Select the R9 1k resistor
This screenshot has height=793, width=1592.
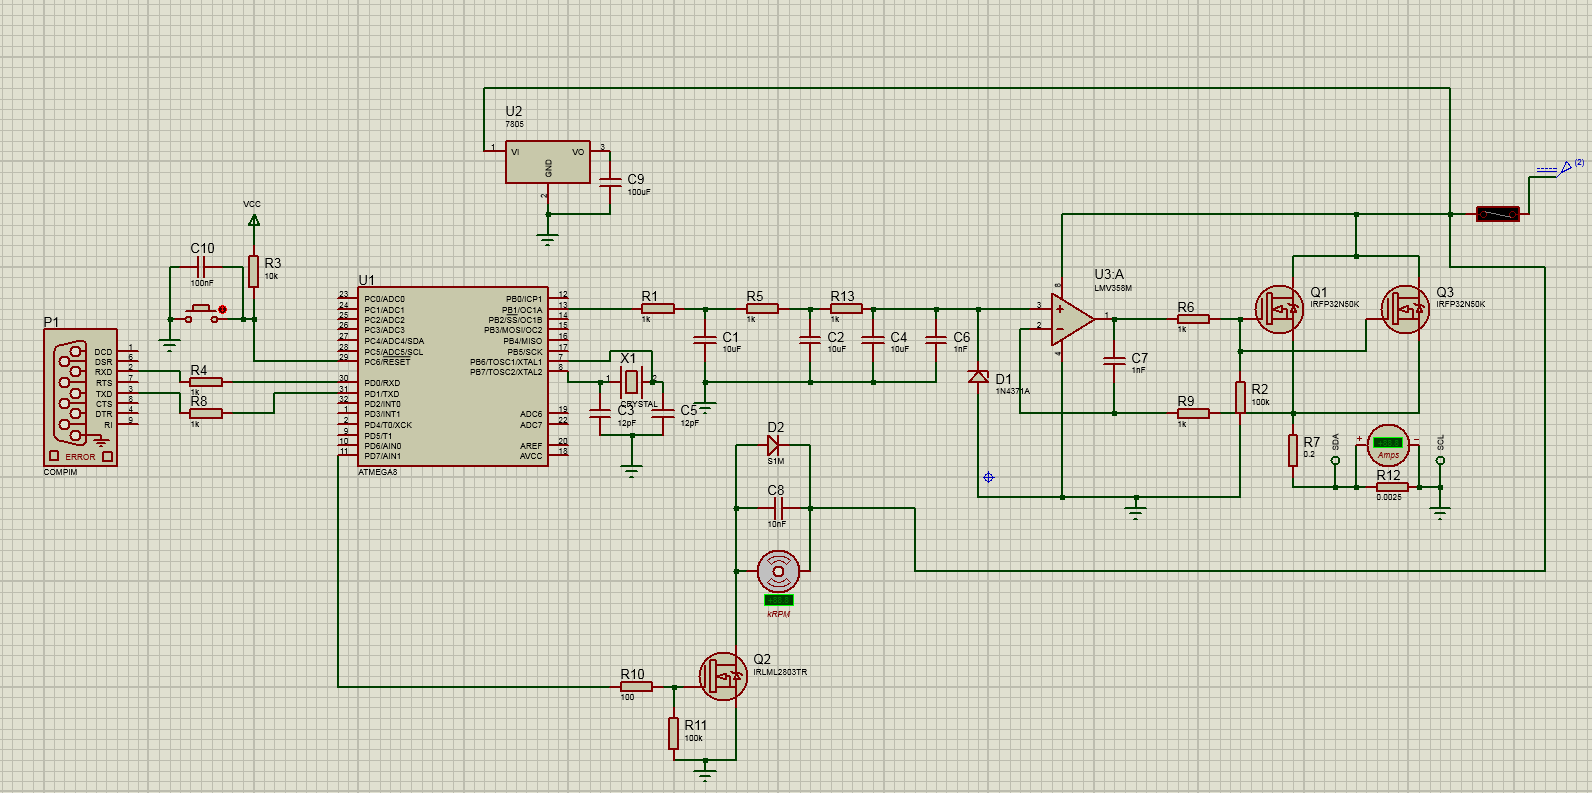[x=1193, y=413]
